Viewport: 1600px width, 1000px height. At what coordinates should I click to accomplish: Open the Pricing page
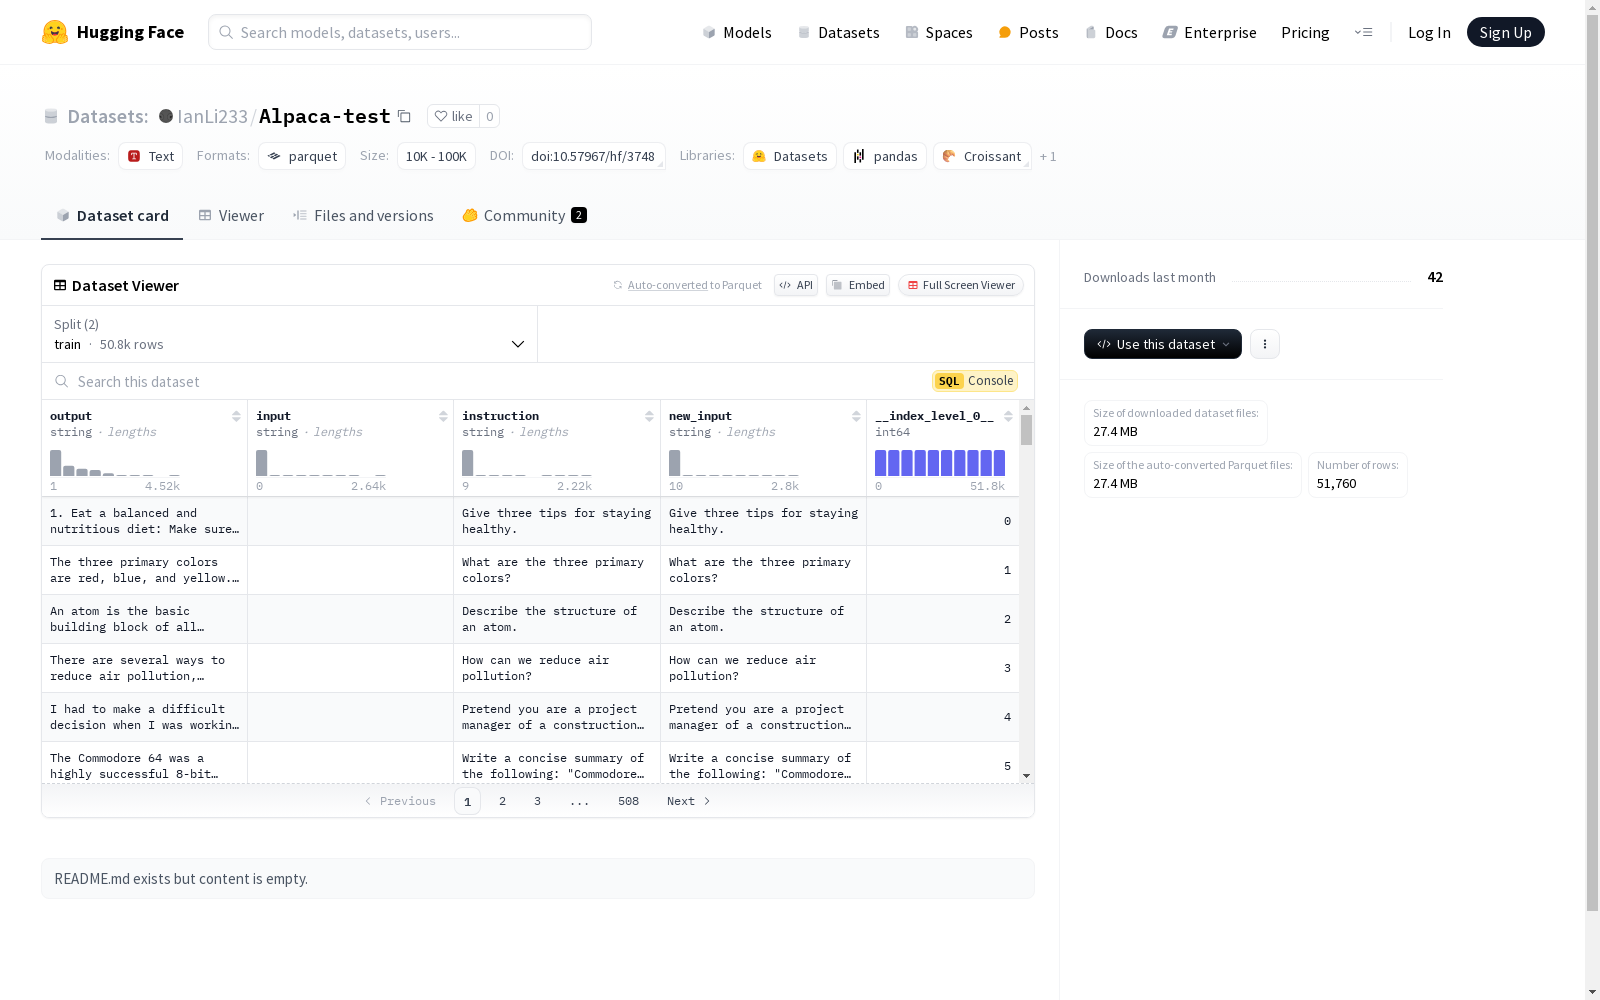1305,32
